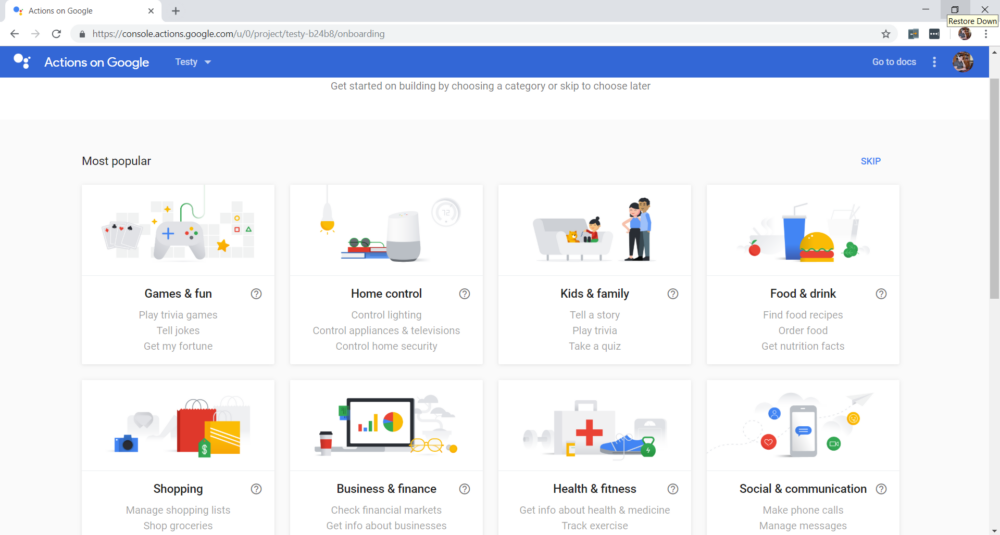The image size is (1000, 535).
Task: Choose the Shopping category title
Action: [178, 489]
